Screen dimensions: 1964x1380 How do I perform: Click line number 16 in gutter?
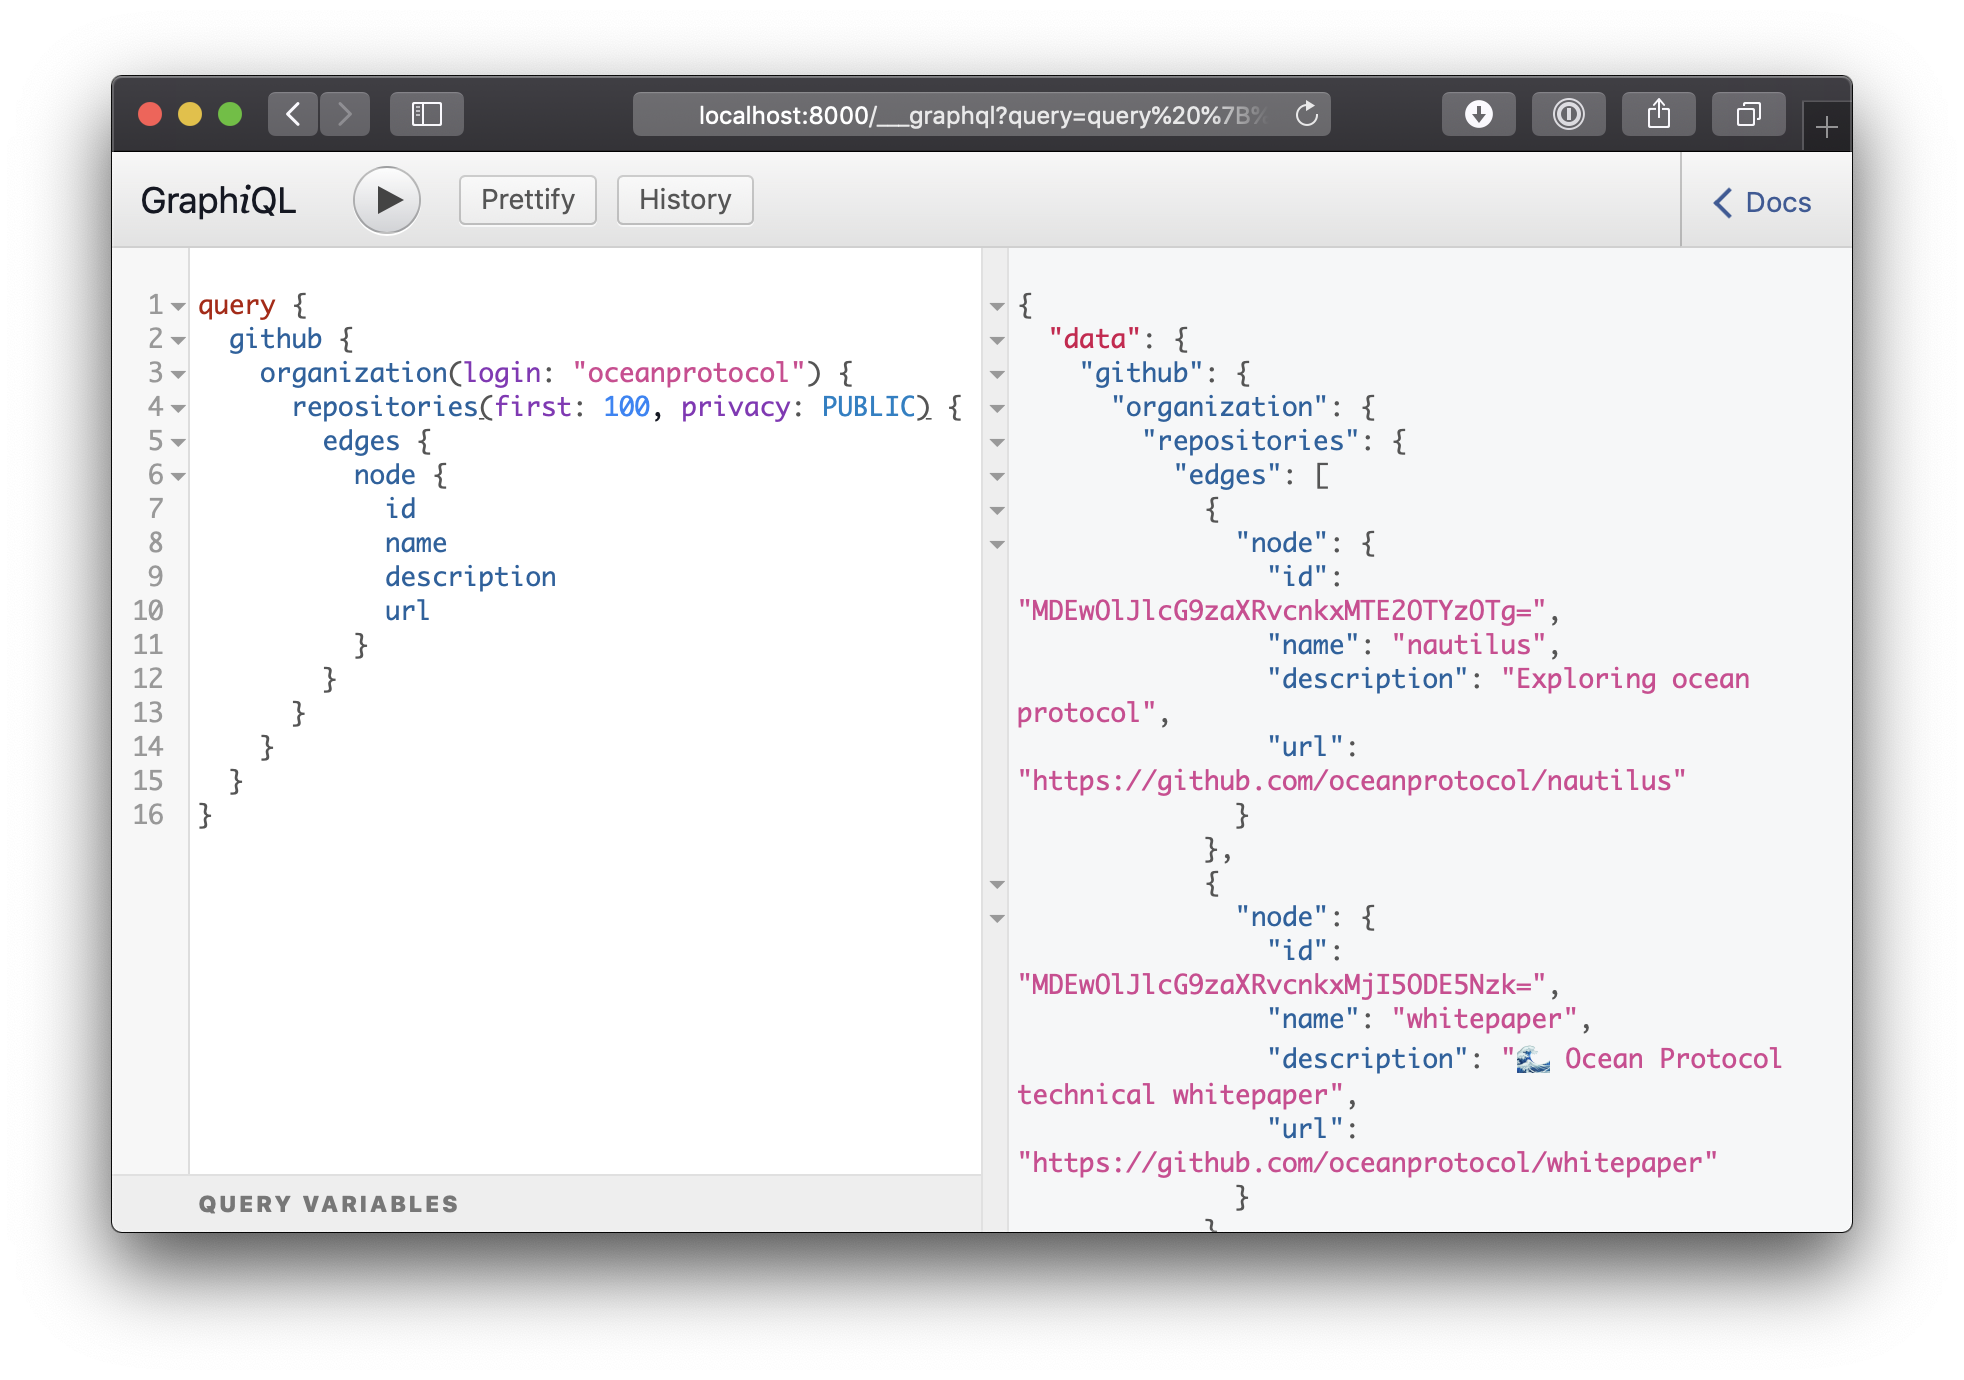click(148, 815)
